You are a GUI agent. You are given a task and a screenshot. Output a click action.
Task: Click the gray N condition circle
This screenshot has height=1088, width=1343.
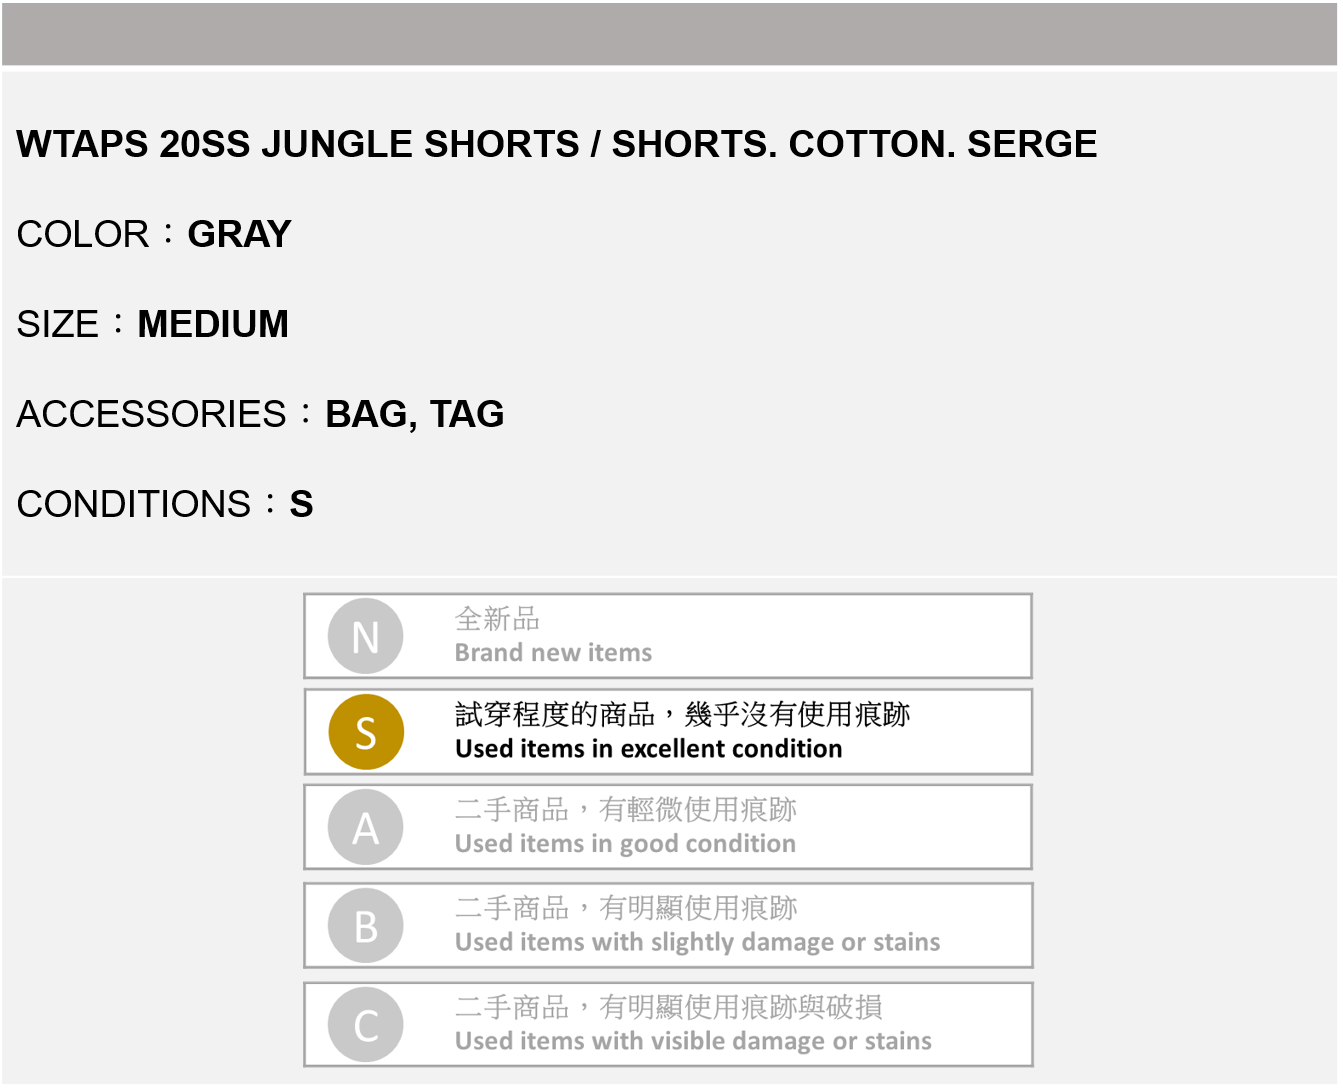click(366, 636)
